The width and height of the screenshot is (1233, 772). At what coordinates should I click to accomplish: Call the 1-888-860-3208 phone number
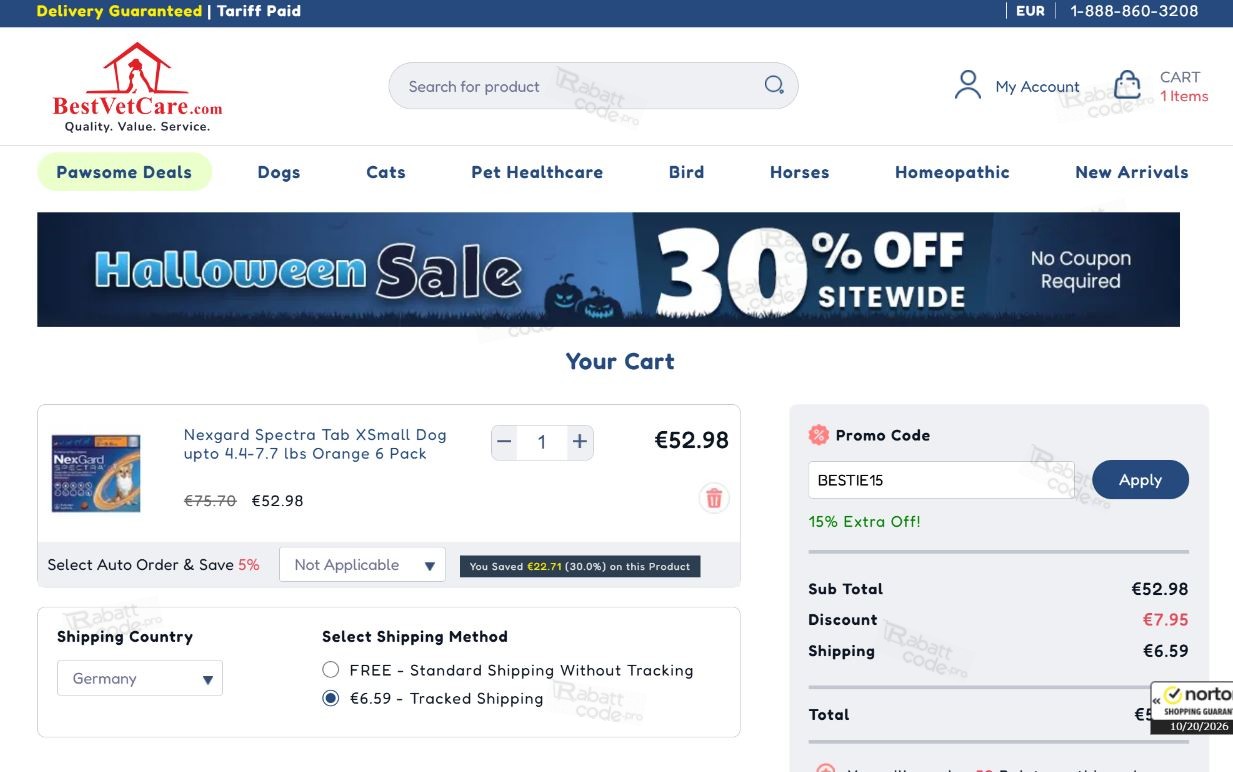tap(1134, 11)
